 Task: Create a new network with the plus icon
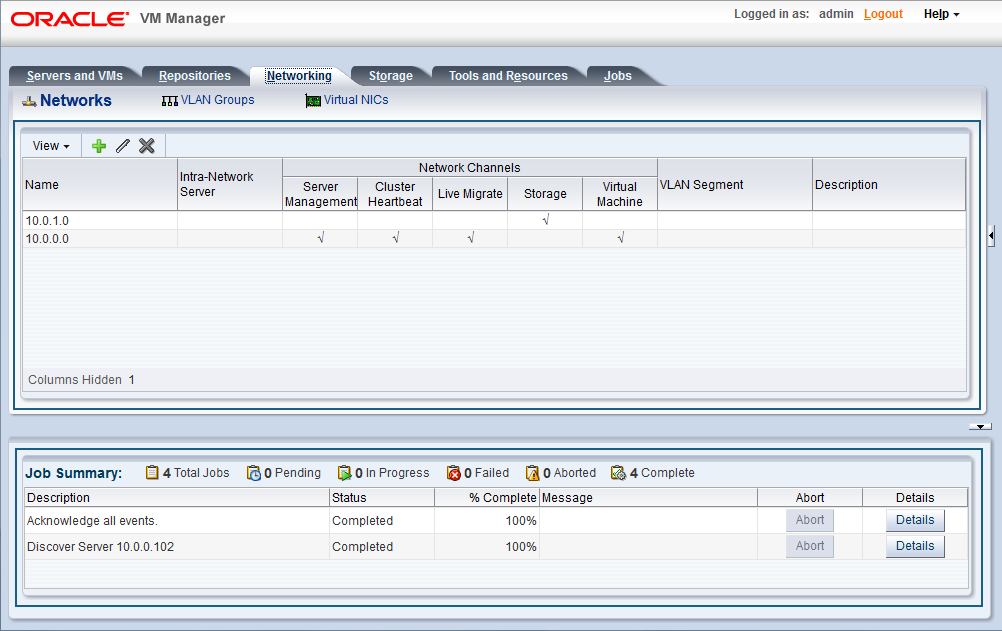pos(98,145)
